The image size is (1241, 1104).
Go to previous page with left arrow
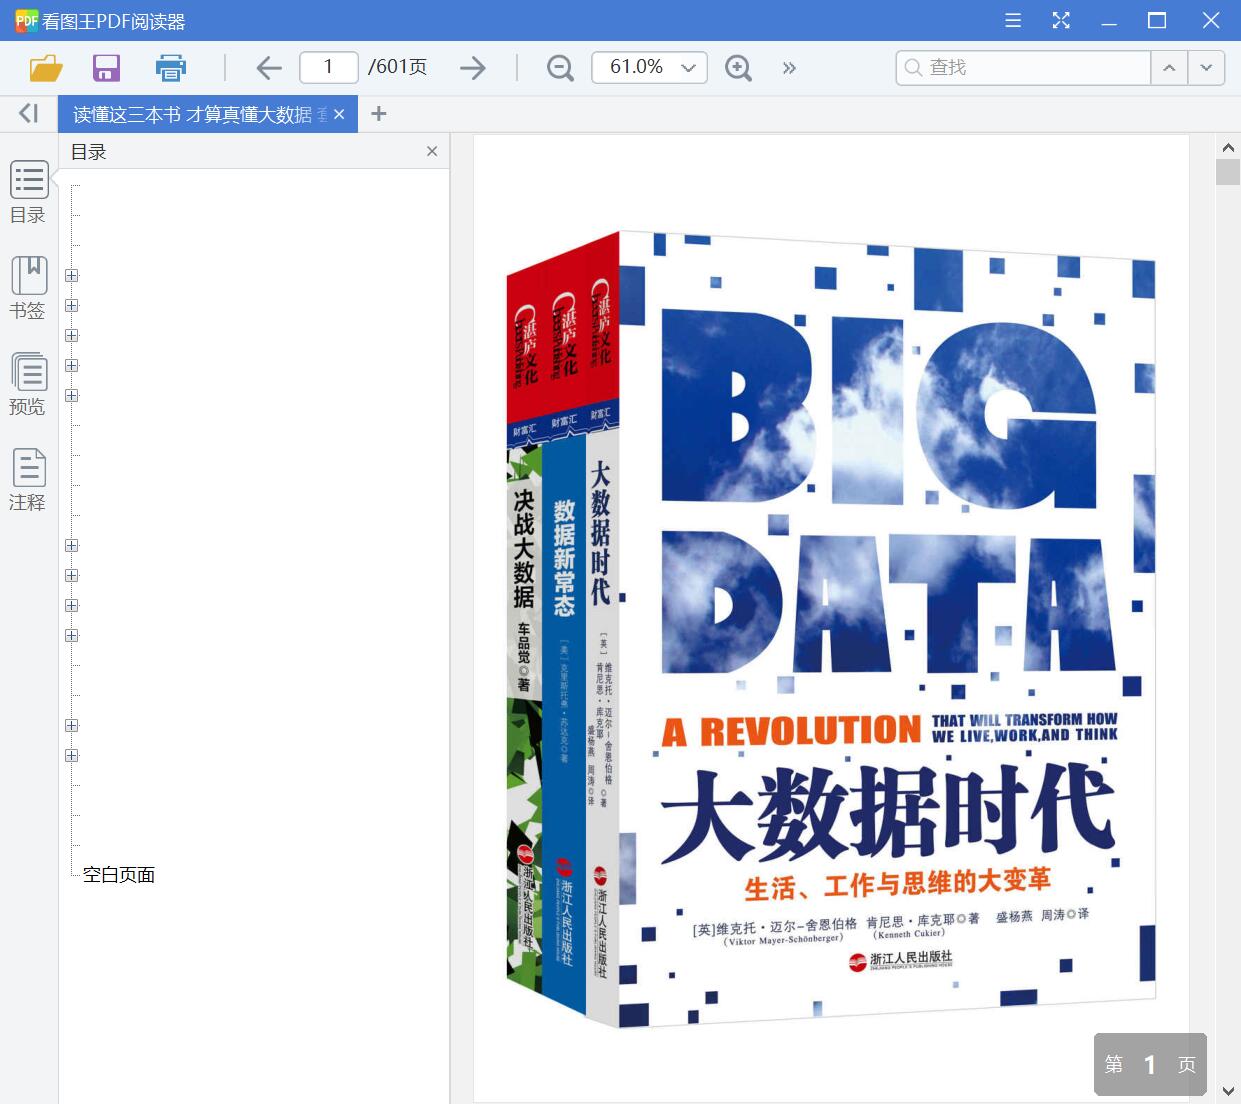pos(268,68)
